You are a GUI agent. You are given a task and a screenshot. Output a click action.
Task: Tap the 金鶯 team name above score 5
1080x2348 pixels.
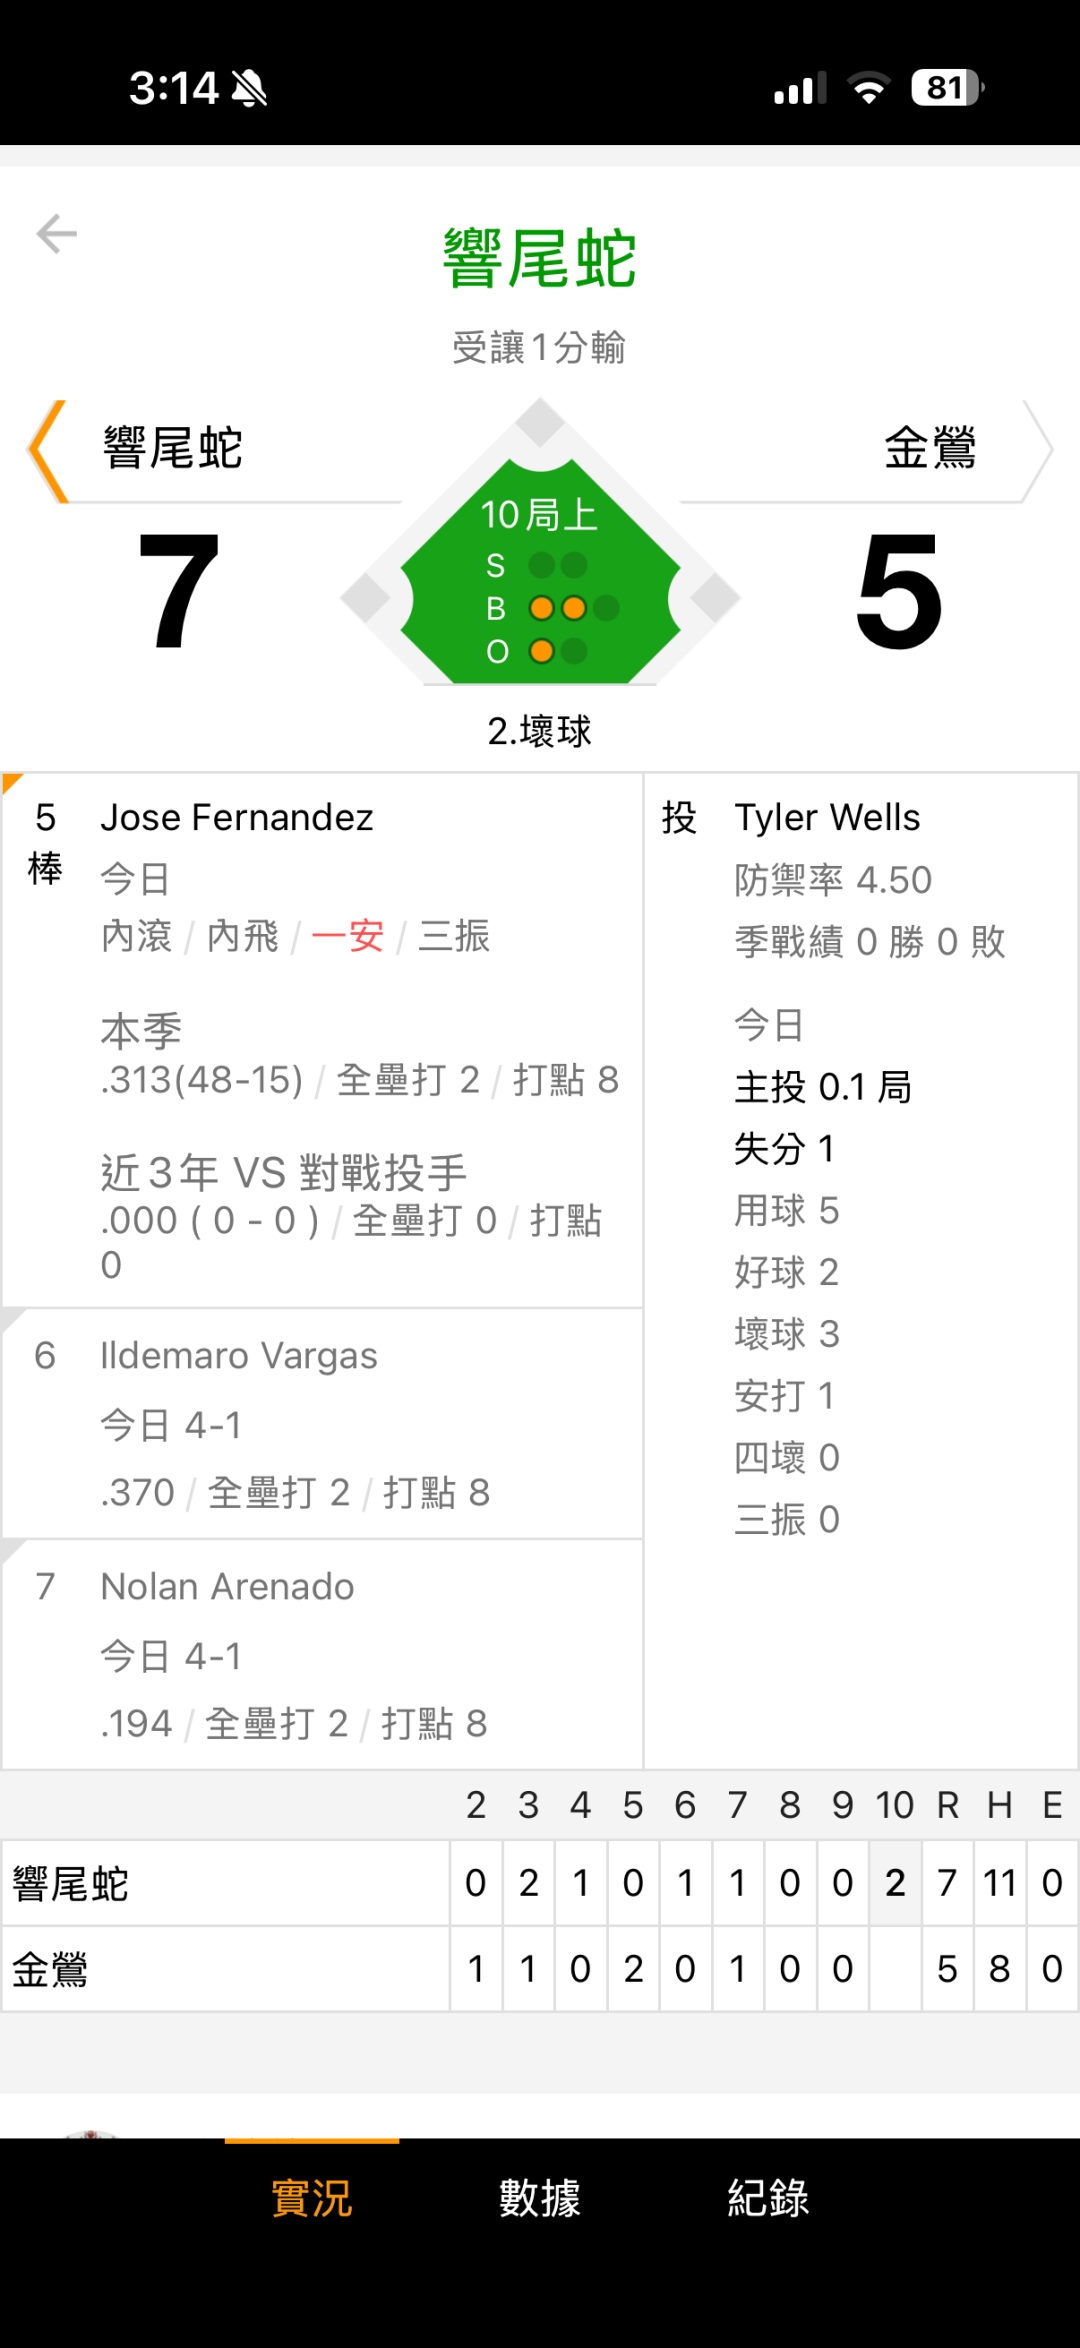[930, 447]
